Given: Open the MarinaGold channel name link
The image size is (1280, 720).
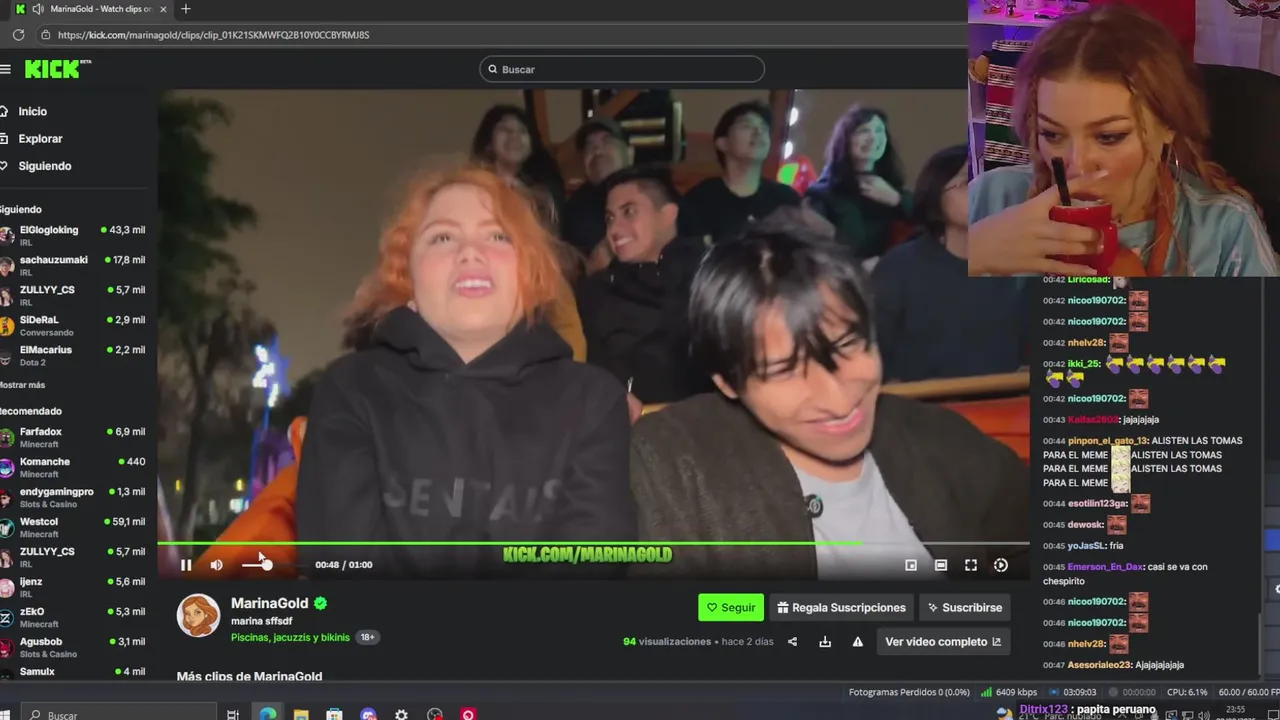Looking at the screenshot, I should pos(269,603).
